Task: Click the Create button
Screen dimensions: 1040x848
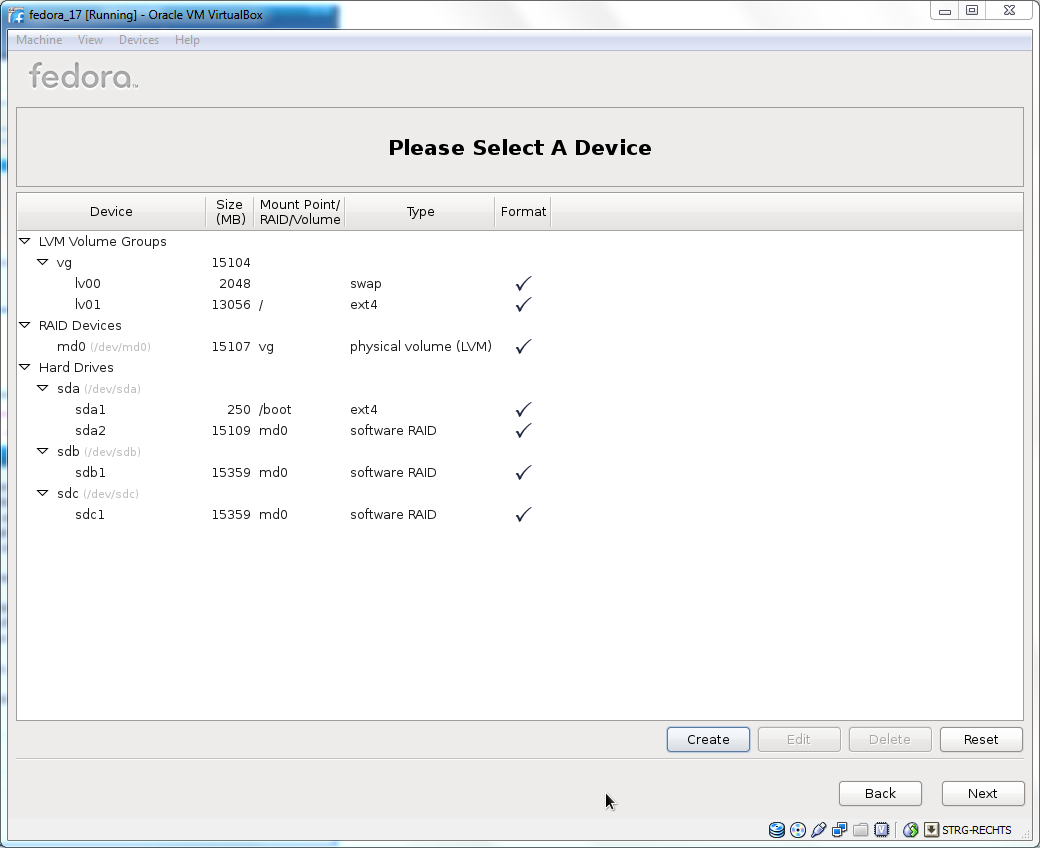Action: pyautogui.click(x=708, y=739)
